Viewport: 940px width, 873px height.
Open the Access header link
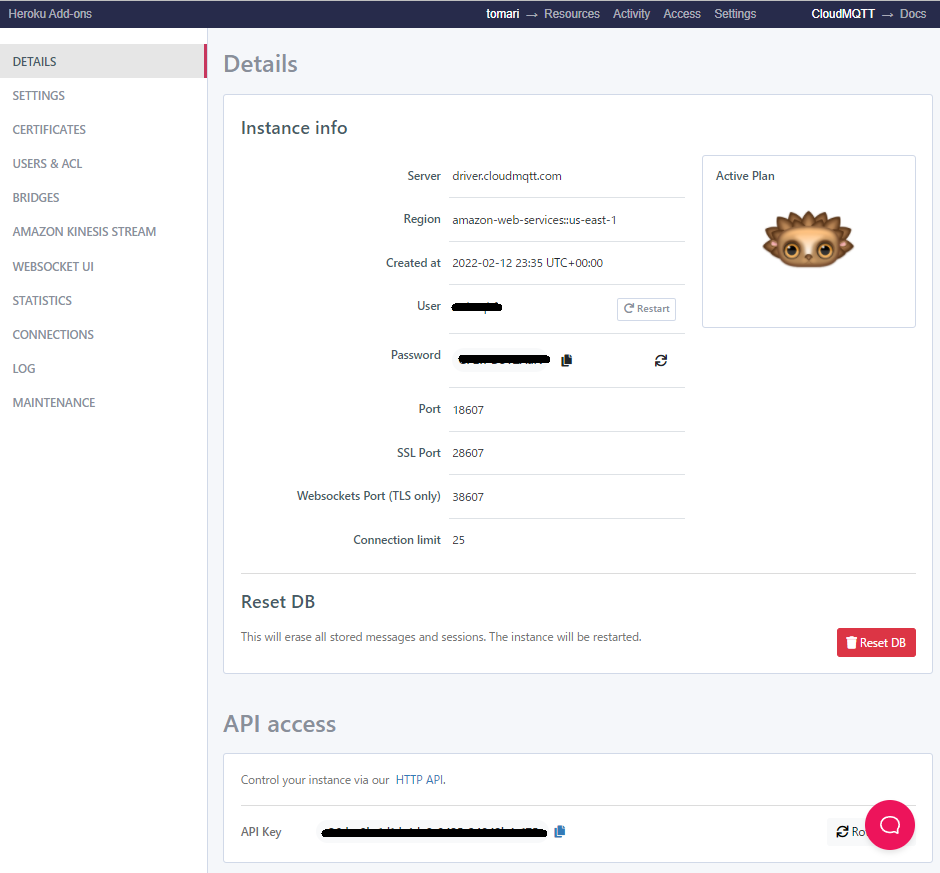682,14
